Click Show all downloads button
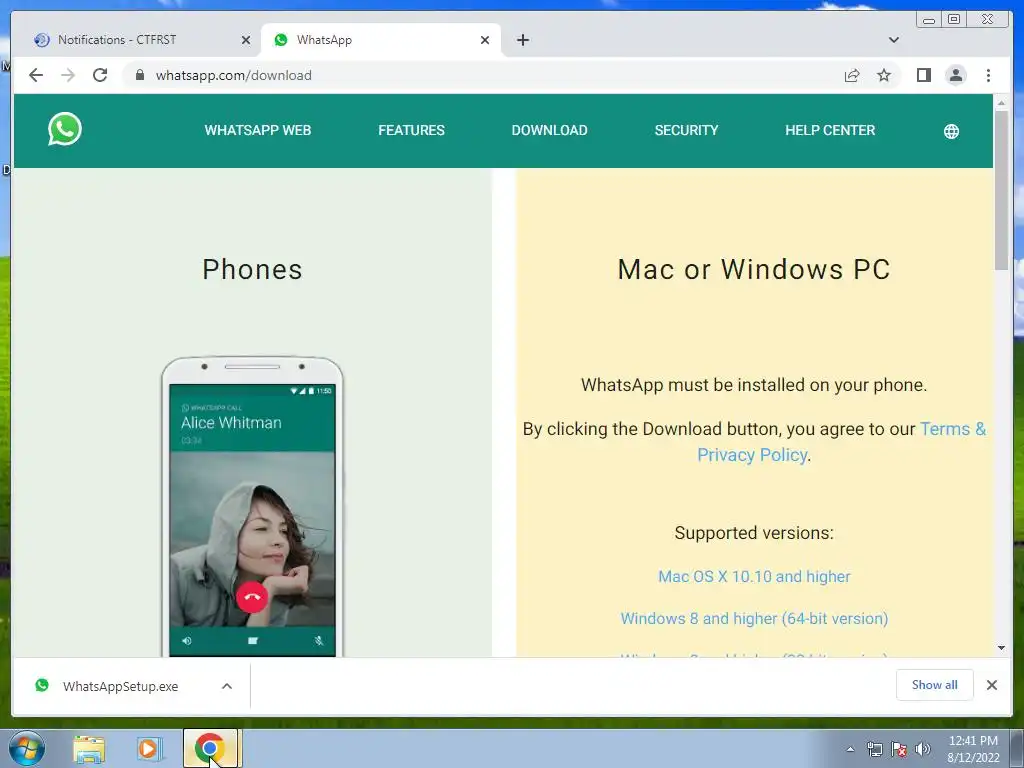Viewport: 1024px width, 768px height. point(935,684)
